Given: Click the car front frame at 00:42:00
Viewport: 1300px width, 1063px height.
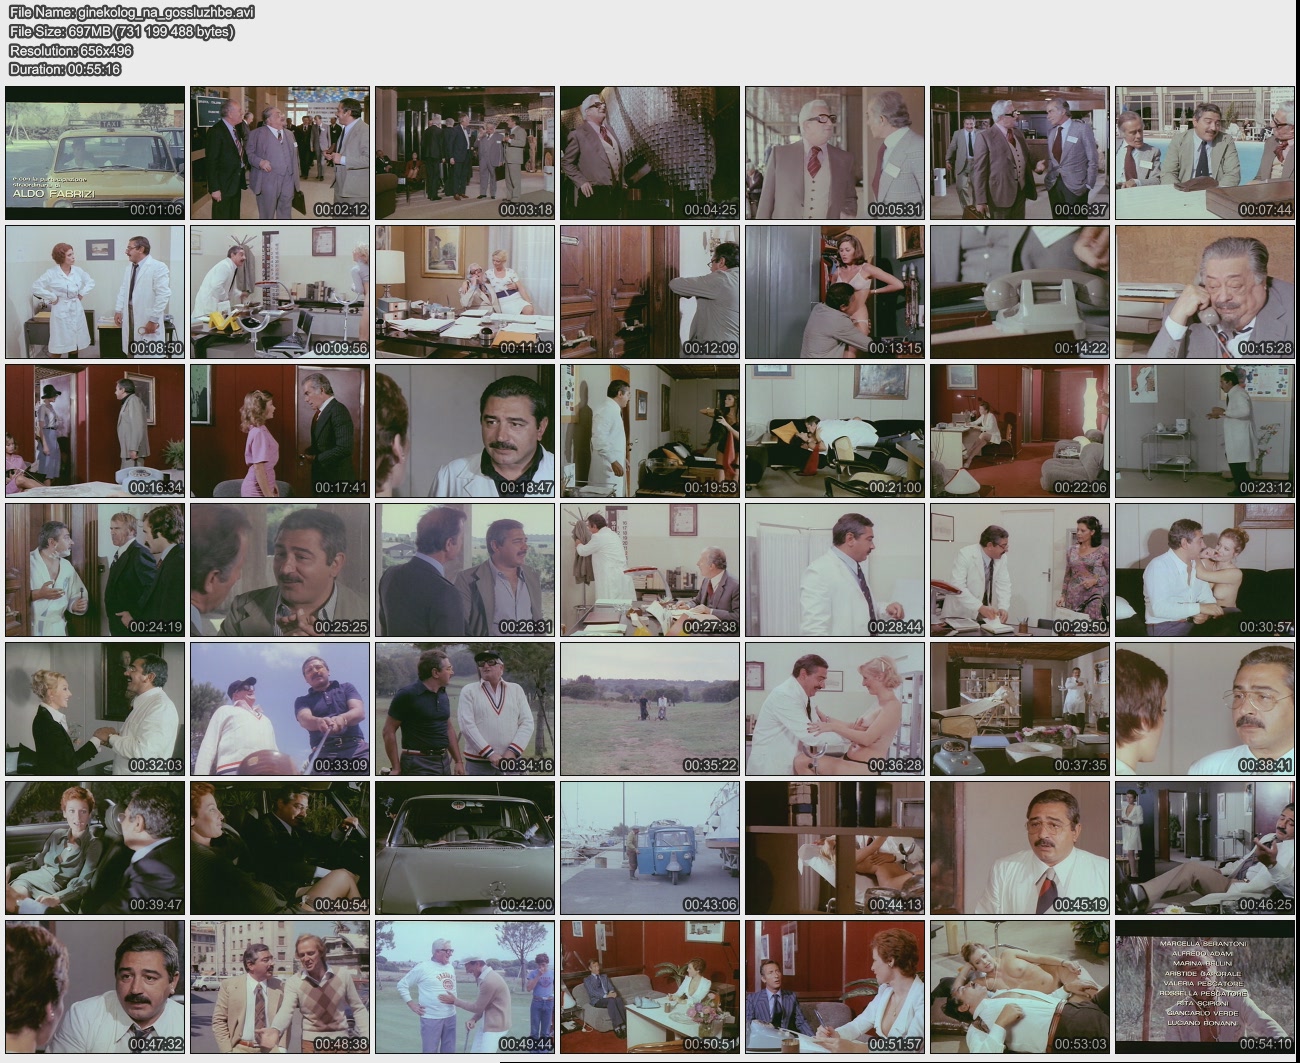Looking at the screenshot, I should tap(465, 848).
